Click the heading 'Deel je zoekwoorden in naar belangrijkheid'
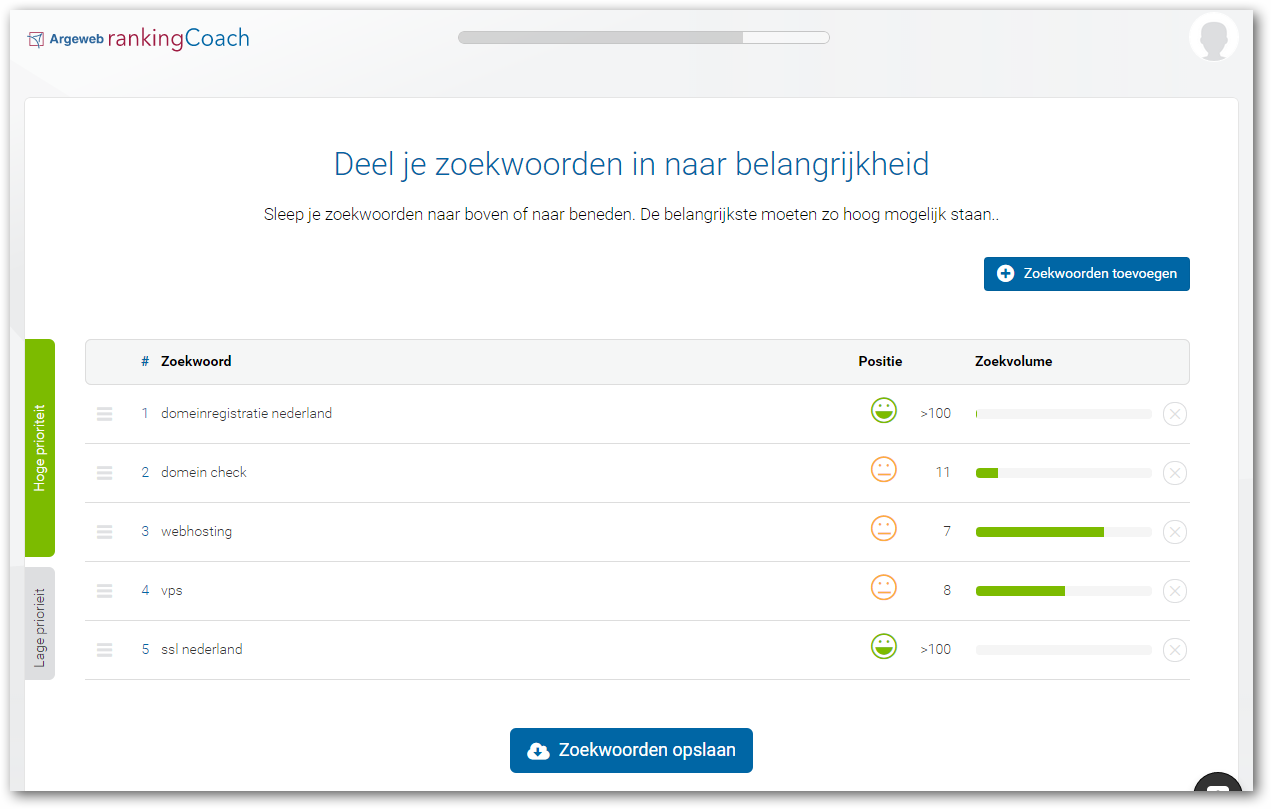The height and width of the screenshot is (809, 1271). click(631, 164)
